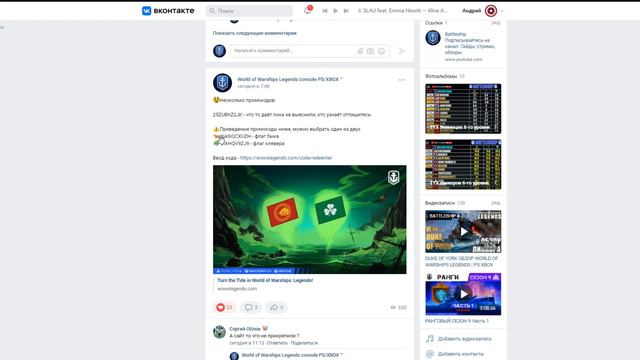This screenshot has width=640, height=360.
Task: Open the post options three-dot menu
Action: coord(402,80)
